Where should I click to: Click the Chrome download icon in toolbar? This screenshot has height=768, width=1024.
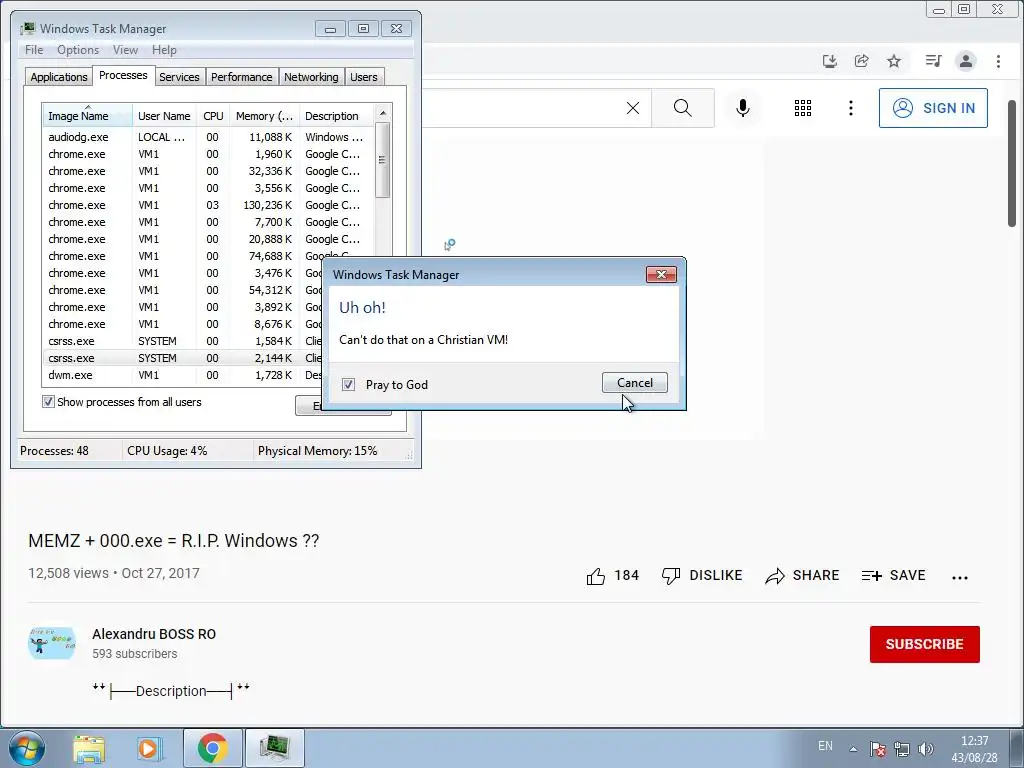click(x=829, y=61)
